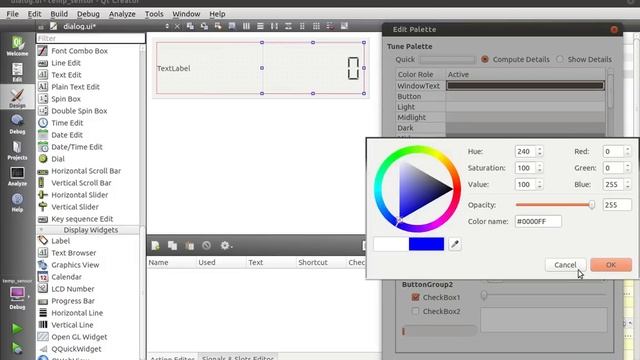Screen dimensions: 640x360
Task: Select the Edit Buddies toolbar icon
Action: click(218, 26)
